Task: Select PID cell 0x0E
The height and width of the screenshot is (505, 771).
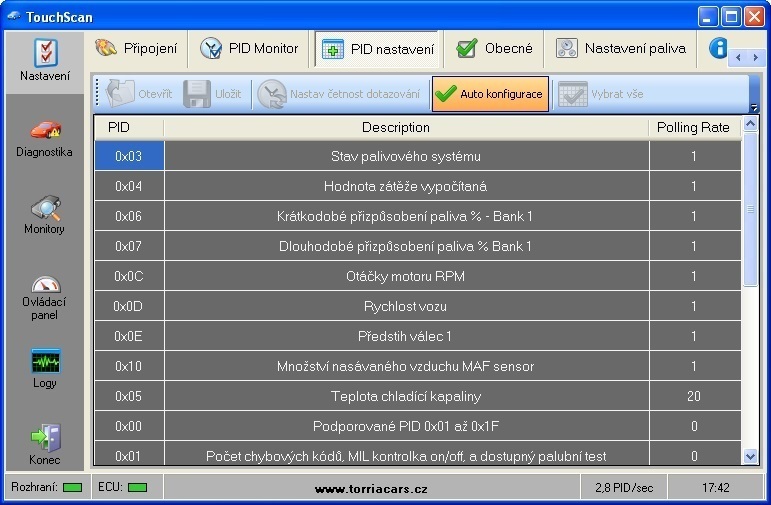Action: [129, 336]
